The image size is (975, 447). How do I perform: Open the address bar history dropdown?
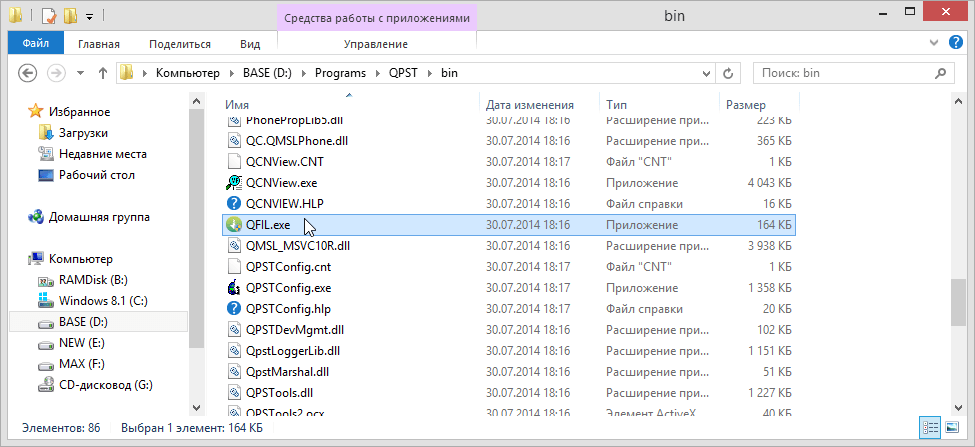(x=704, y=74)
